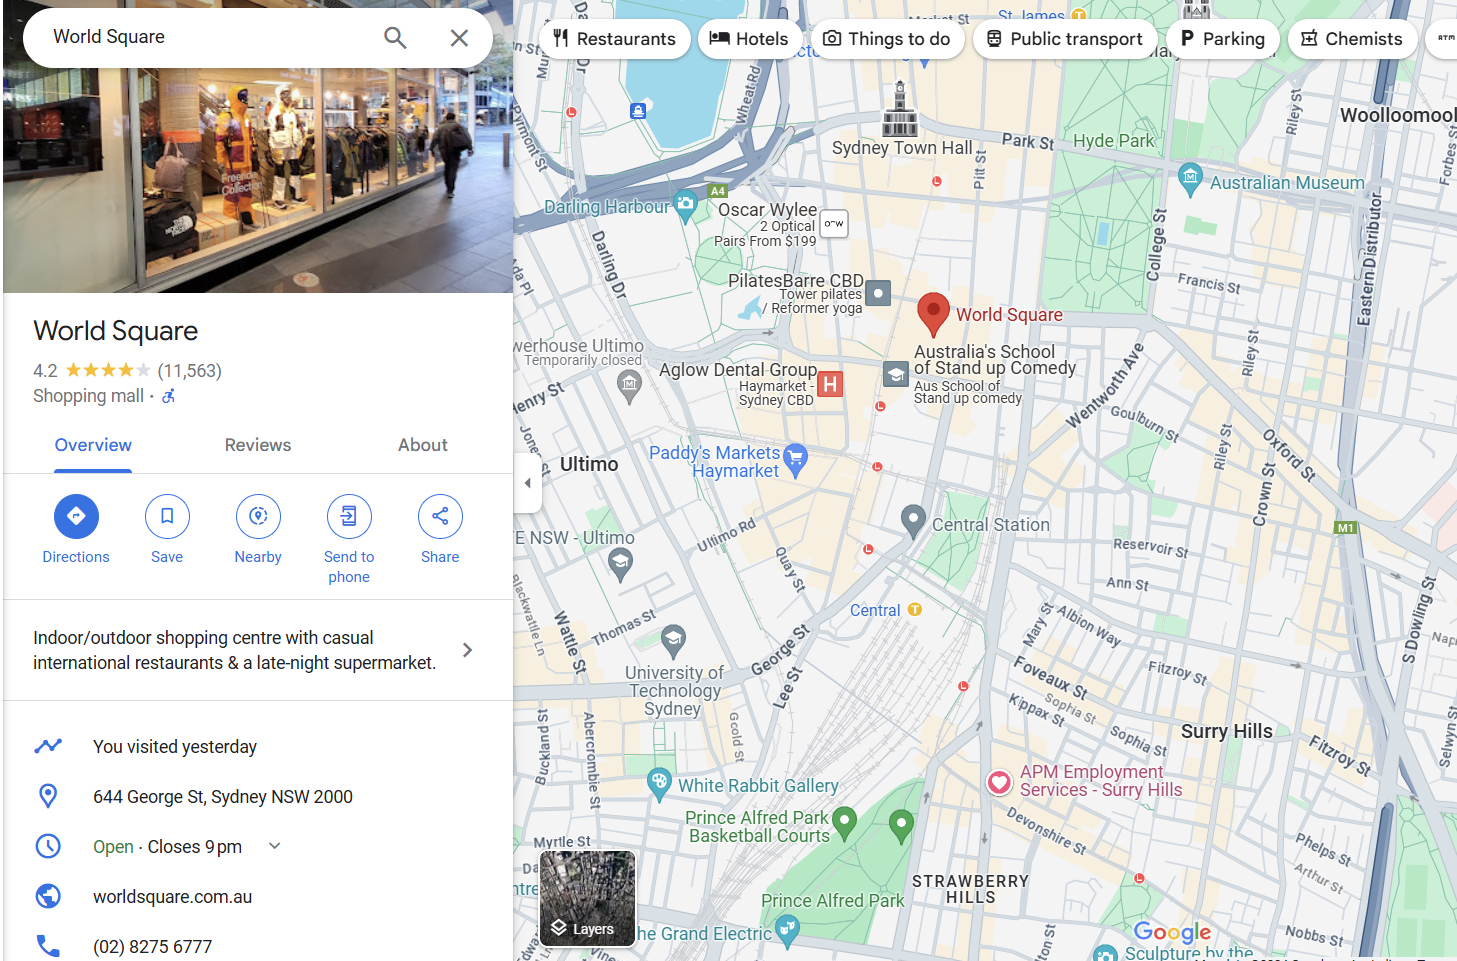
Task: Expand the shopping centre description arrow
Action: pyautogui.click(x=467, y=650)
